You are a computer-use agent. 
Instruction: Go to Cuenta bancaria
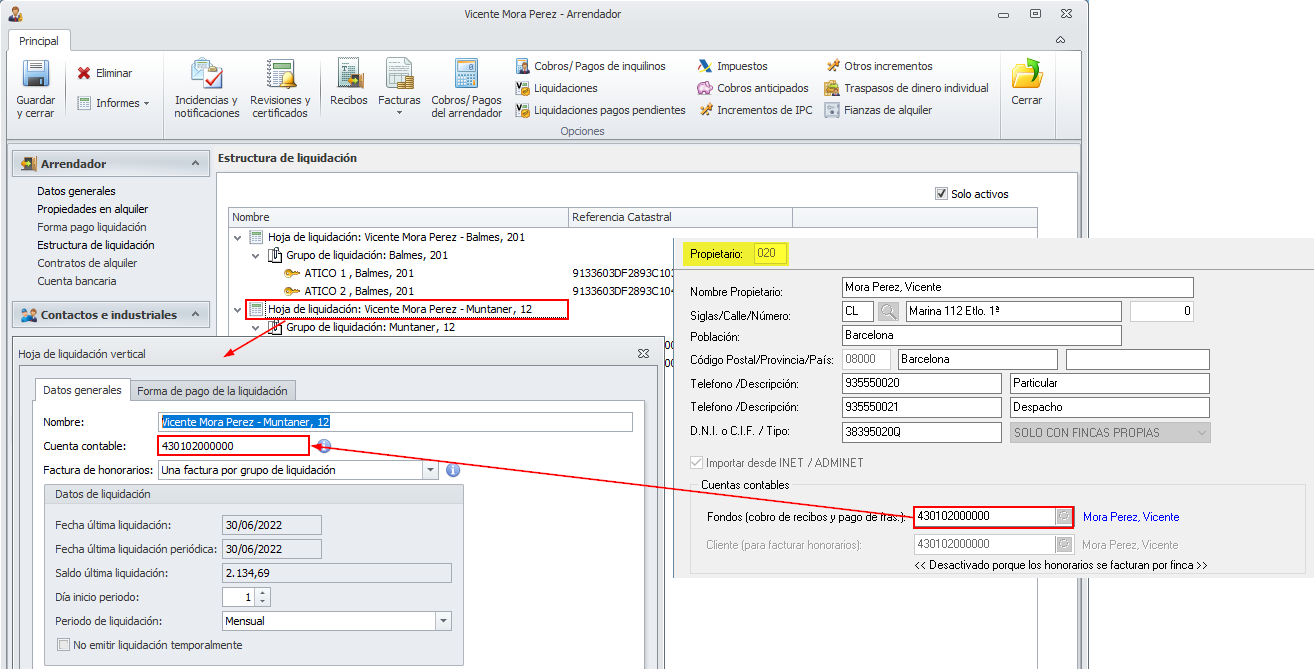pos(77,281)
